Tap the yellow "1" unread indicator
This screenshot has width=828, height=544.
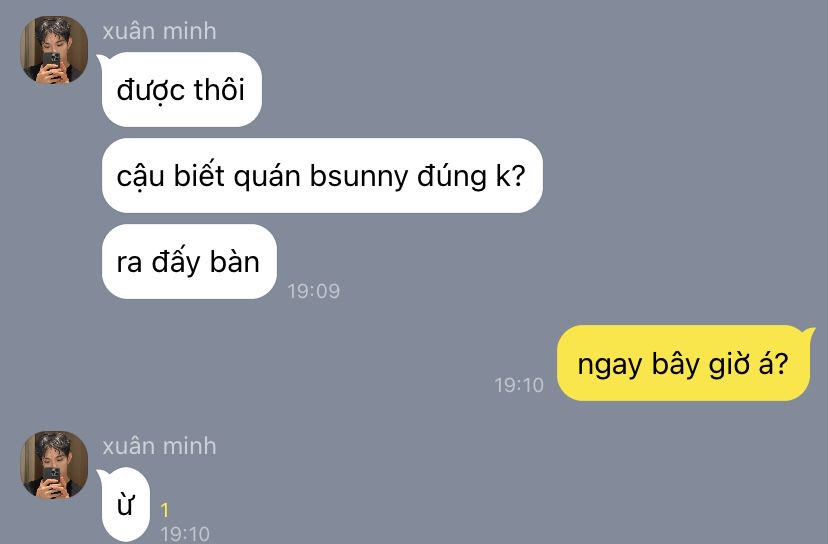pos(165,510)
